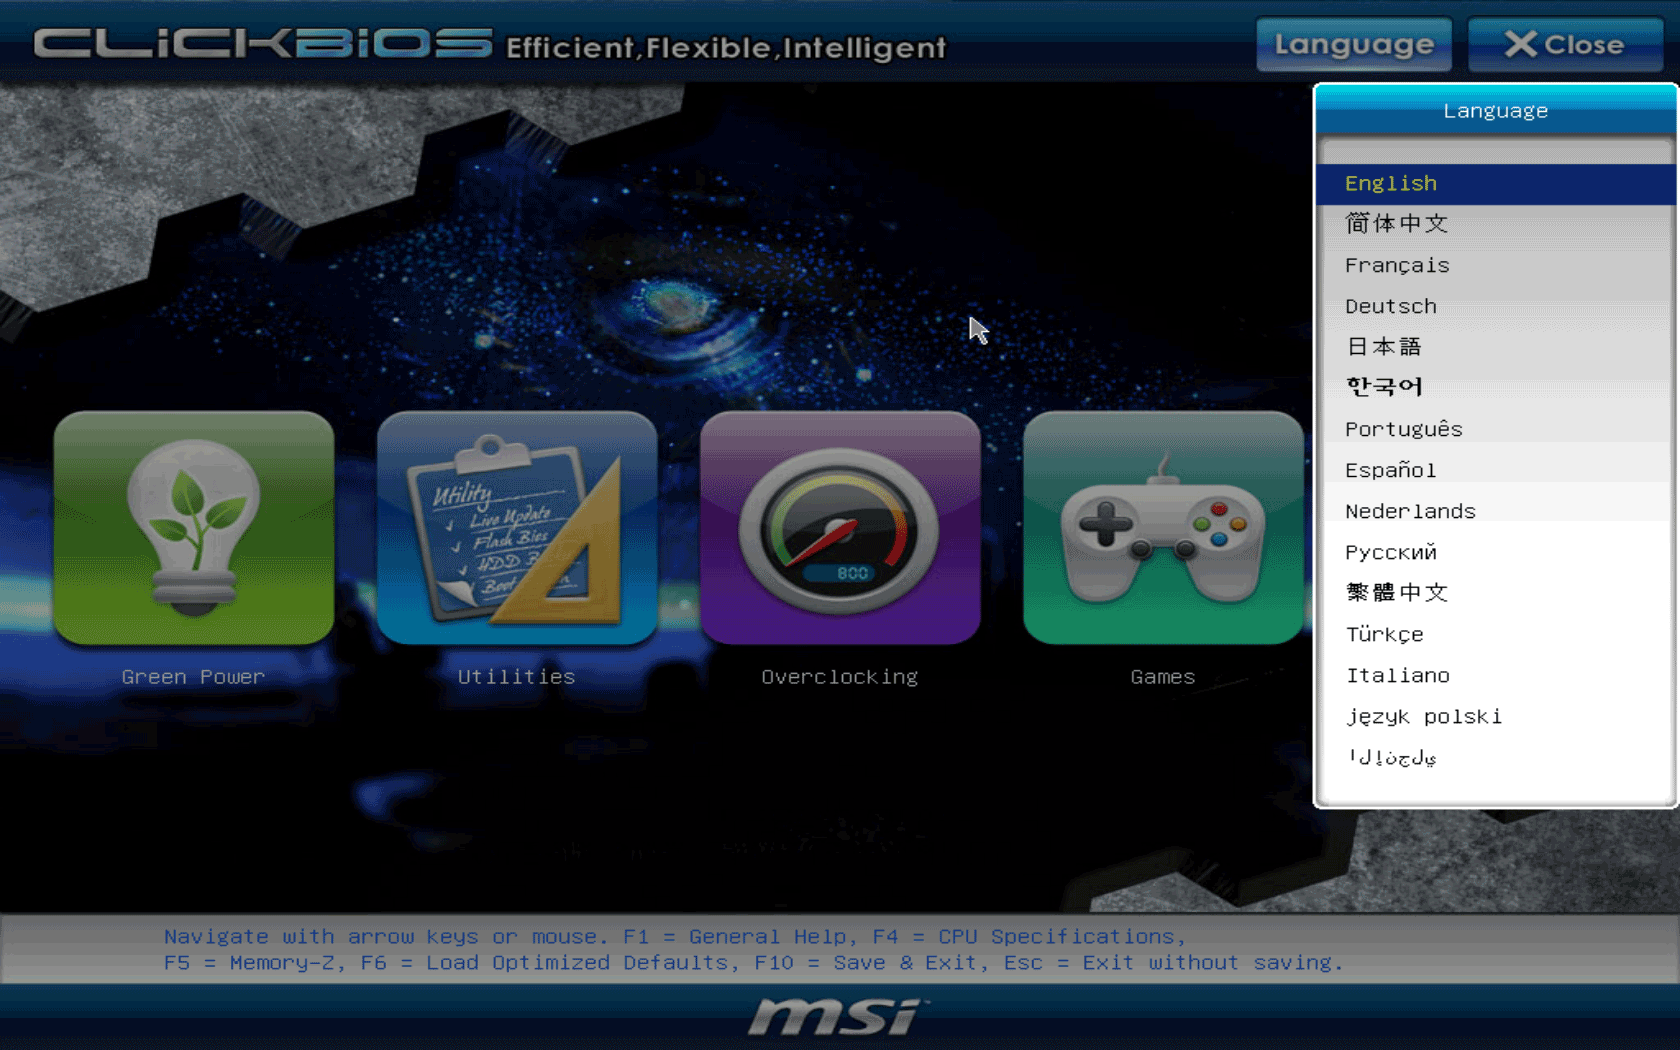This screenshot has height=1050, width=1680.
Task: Open the Green Power lightbulb icon
Action: click(194, 528)
